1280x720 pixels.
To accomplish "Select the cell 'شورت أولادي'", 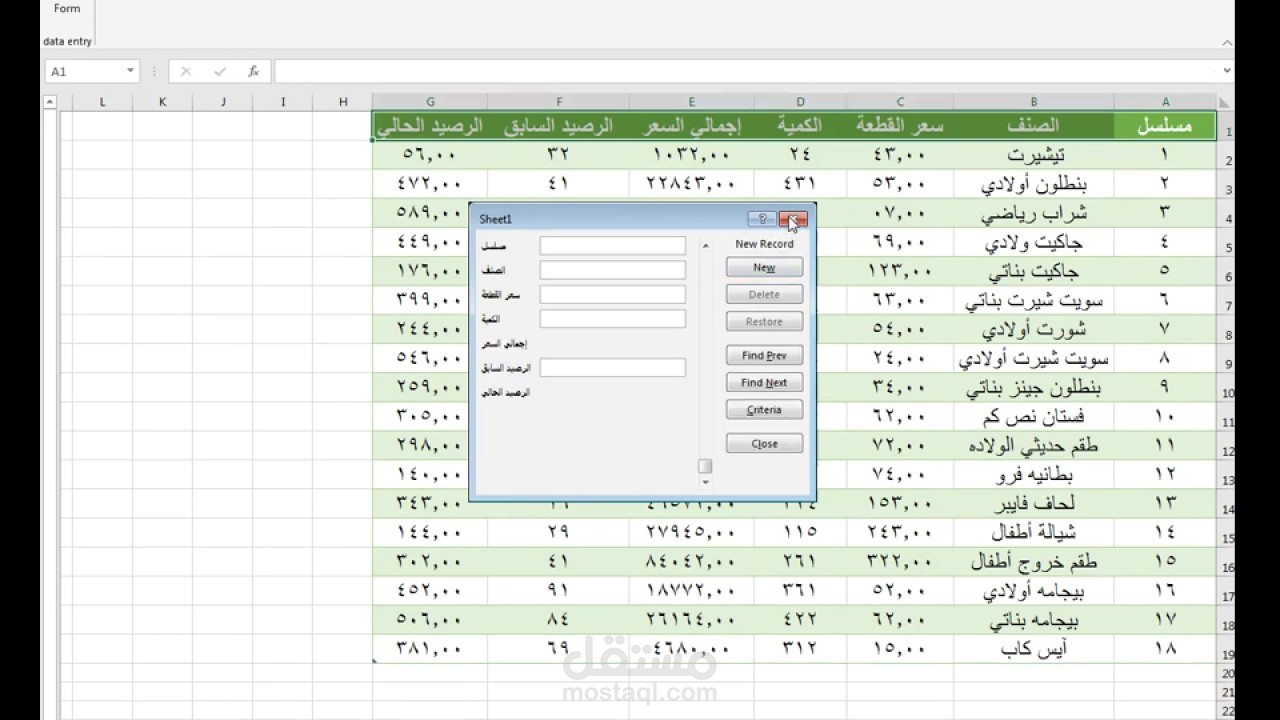I will [1034, 329].
